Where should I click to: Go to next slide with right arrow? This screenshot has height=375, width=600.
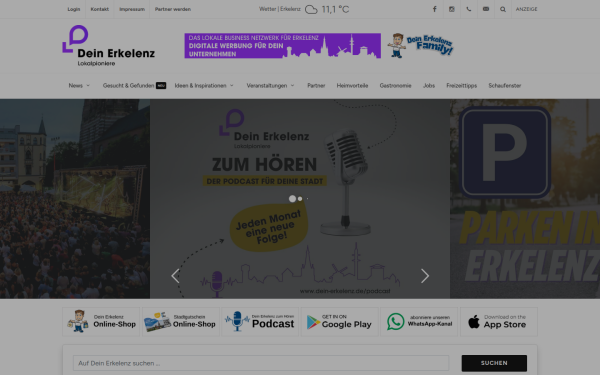pos(425,276)
